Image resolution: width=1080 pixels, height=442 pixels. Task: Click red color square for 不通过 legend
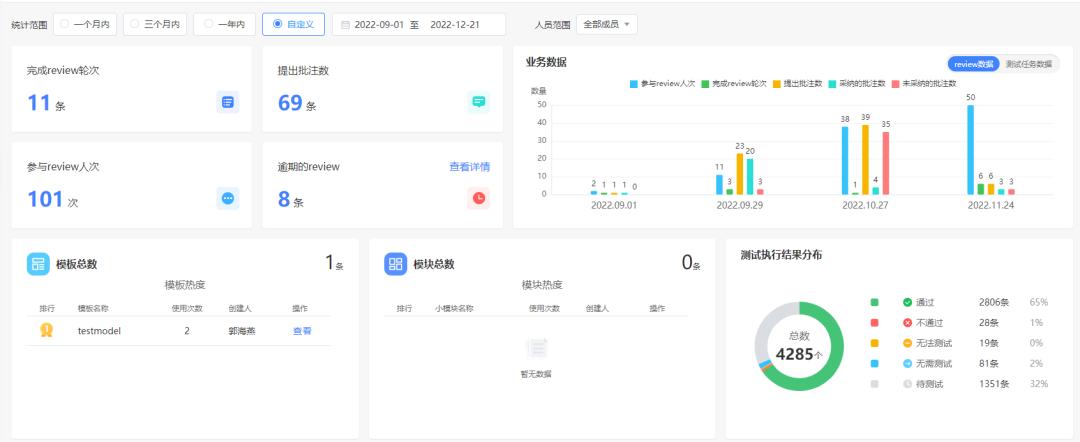click(875, 322)
